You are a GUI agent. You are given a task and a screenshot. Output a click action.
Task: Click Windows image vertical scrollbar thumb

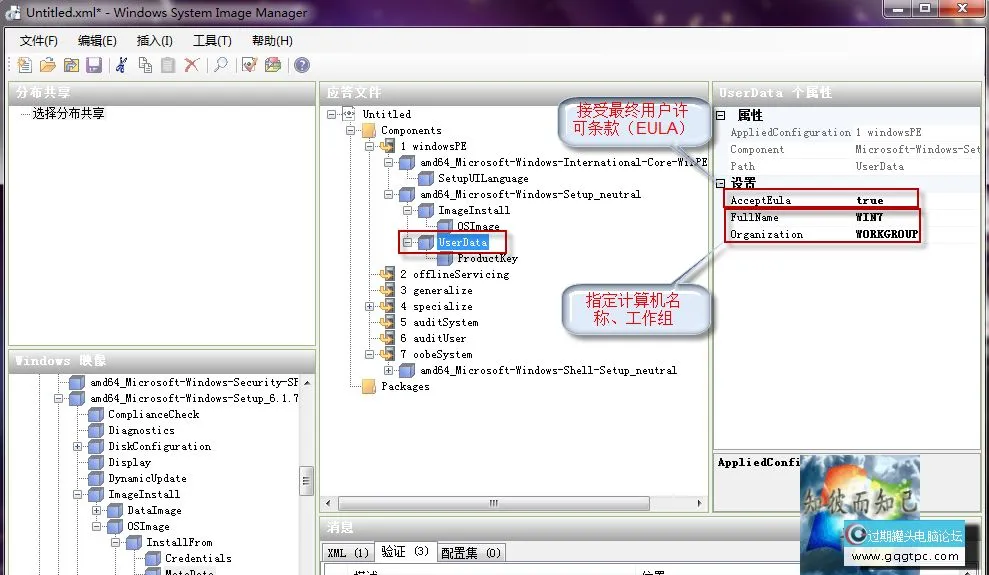pos(307,481)
